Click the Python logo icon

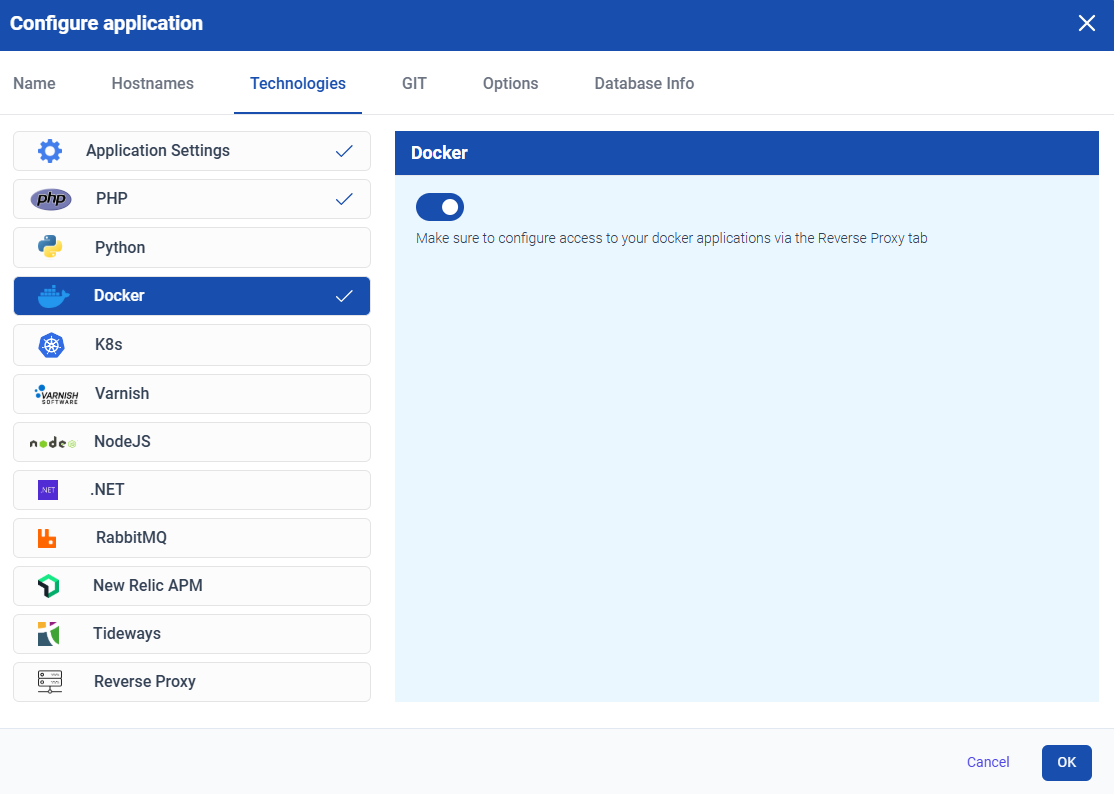[50, 247]
